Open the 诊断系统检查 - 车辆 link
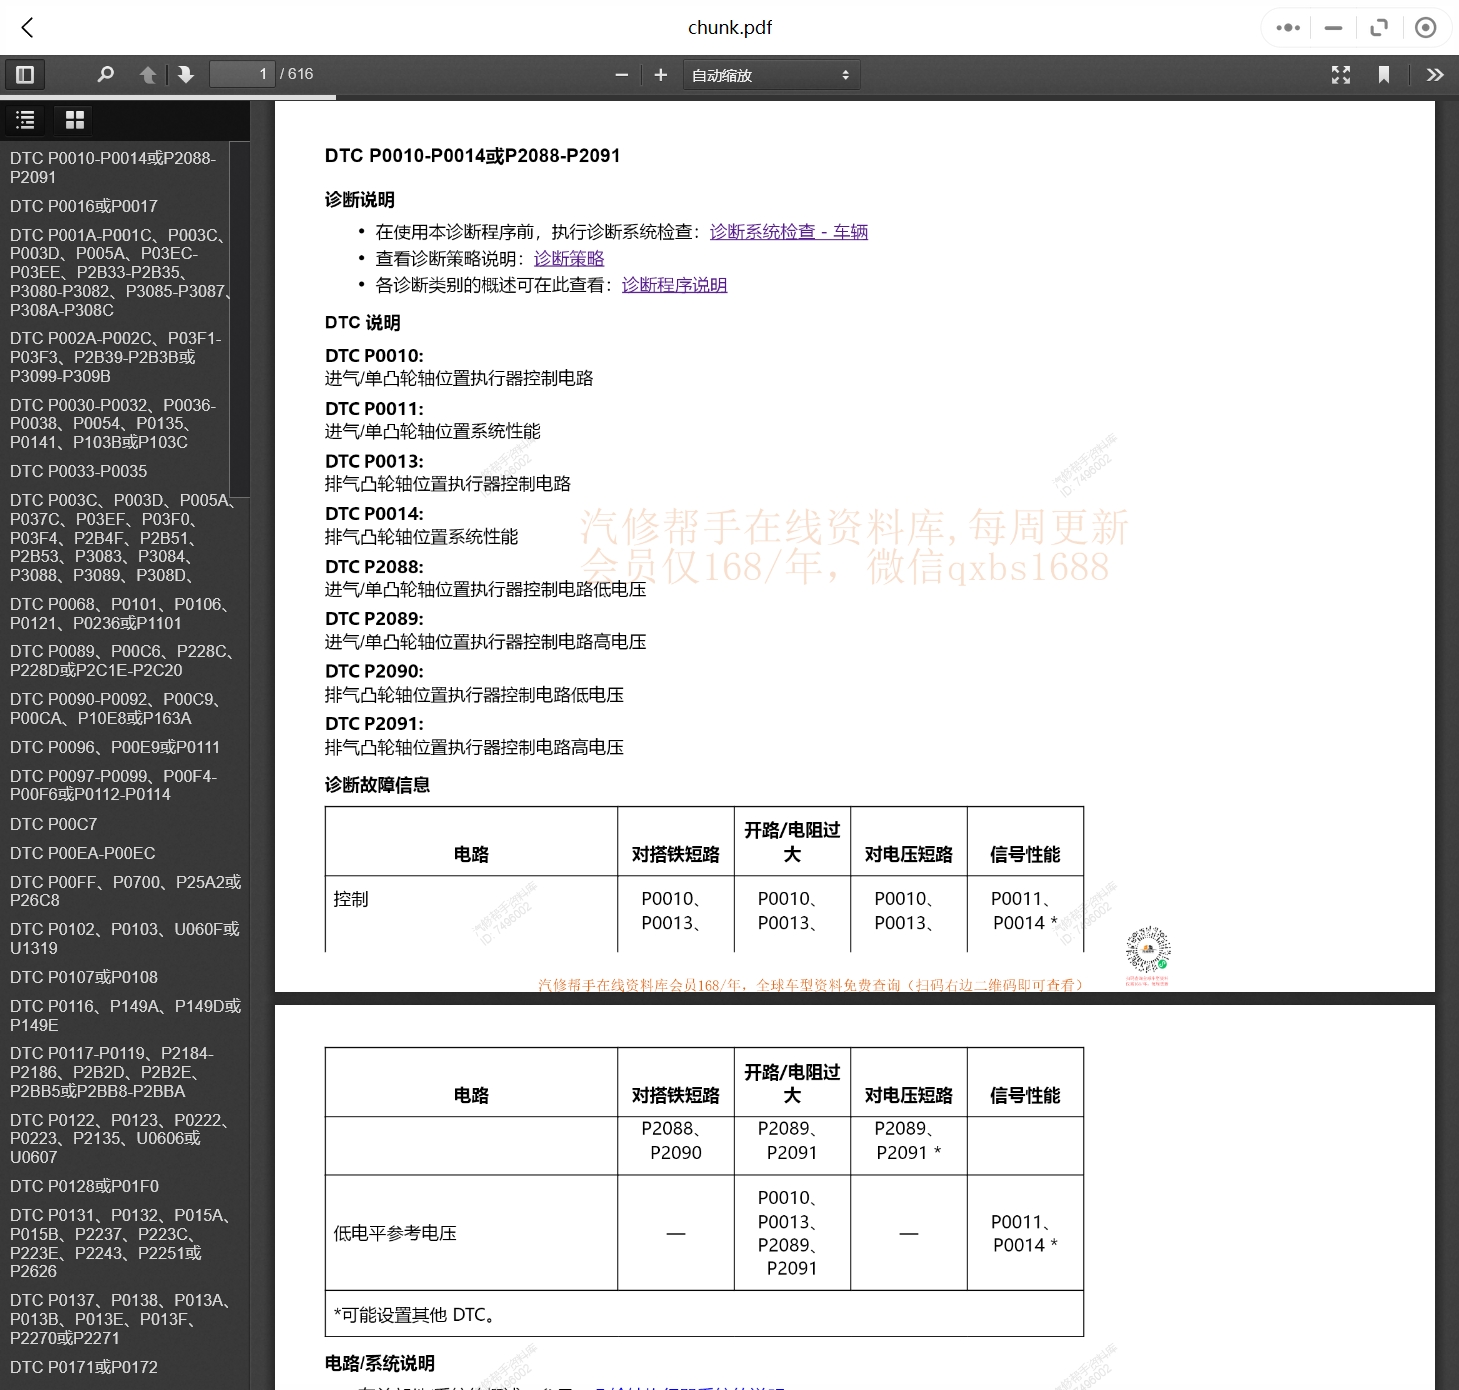1459x1390 pixels. click(x=788, y=231)
